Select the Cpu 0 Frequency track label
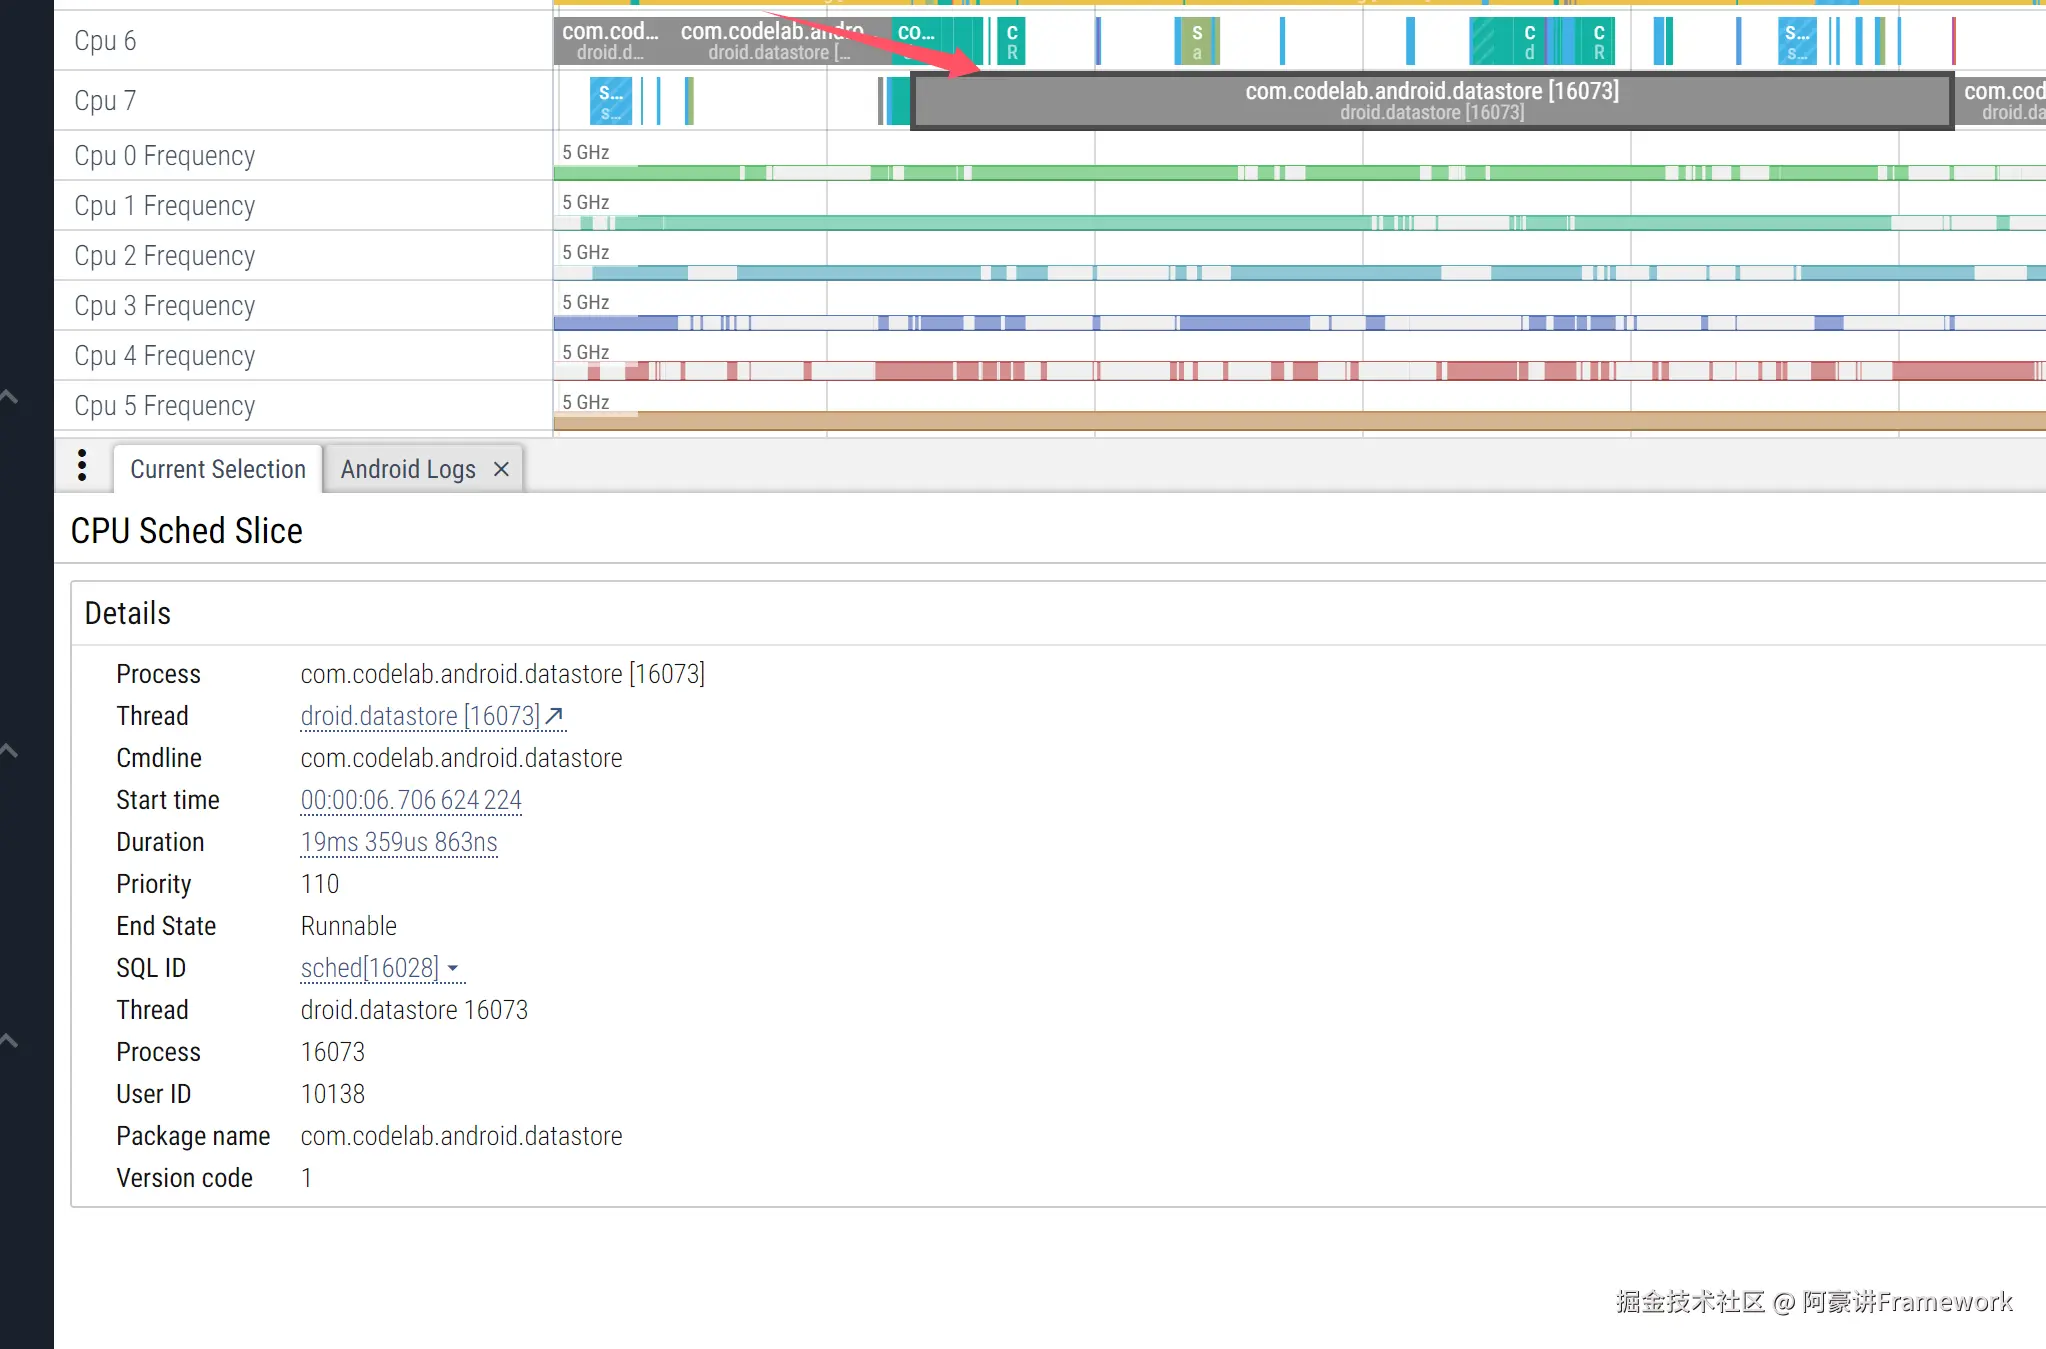The width and height of the screenshot is (2046, 1349). pyautogui.click(x=164, y=156)
